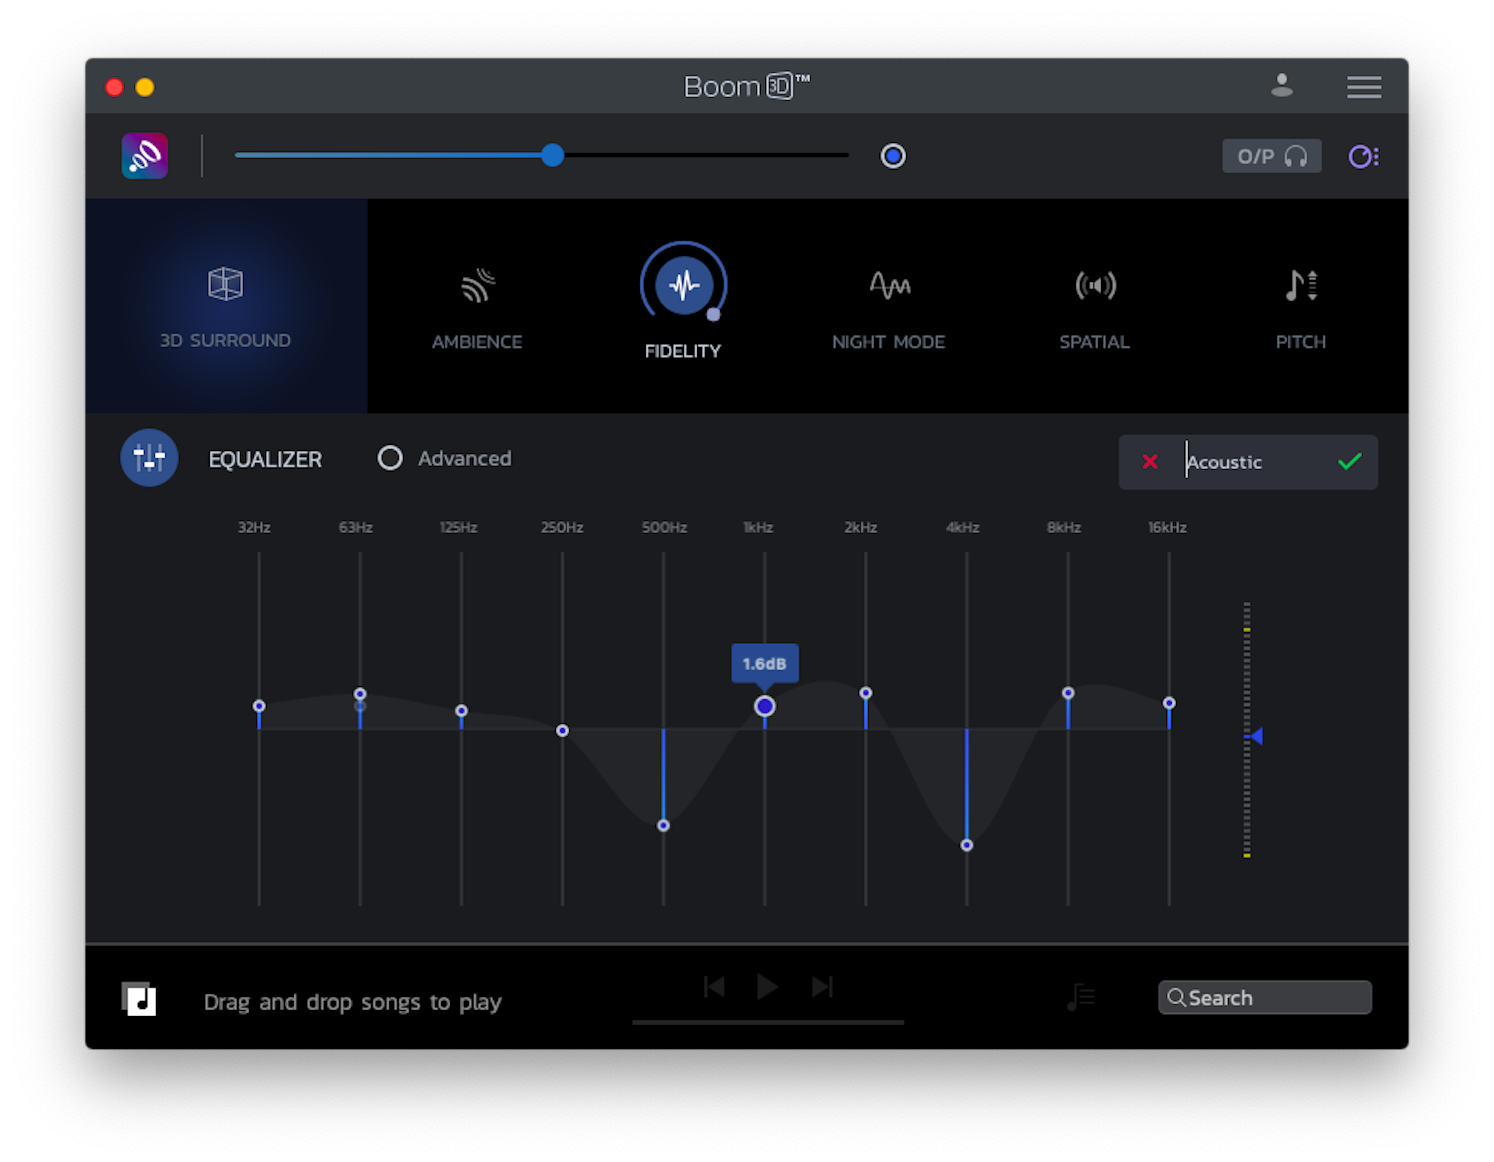1494x1162 pixels.
Task: Open the user account menu
Action: pos(1281,86)
